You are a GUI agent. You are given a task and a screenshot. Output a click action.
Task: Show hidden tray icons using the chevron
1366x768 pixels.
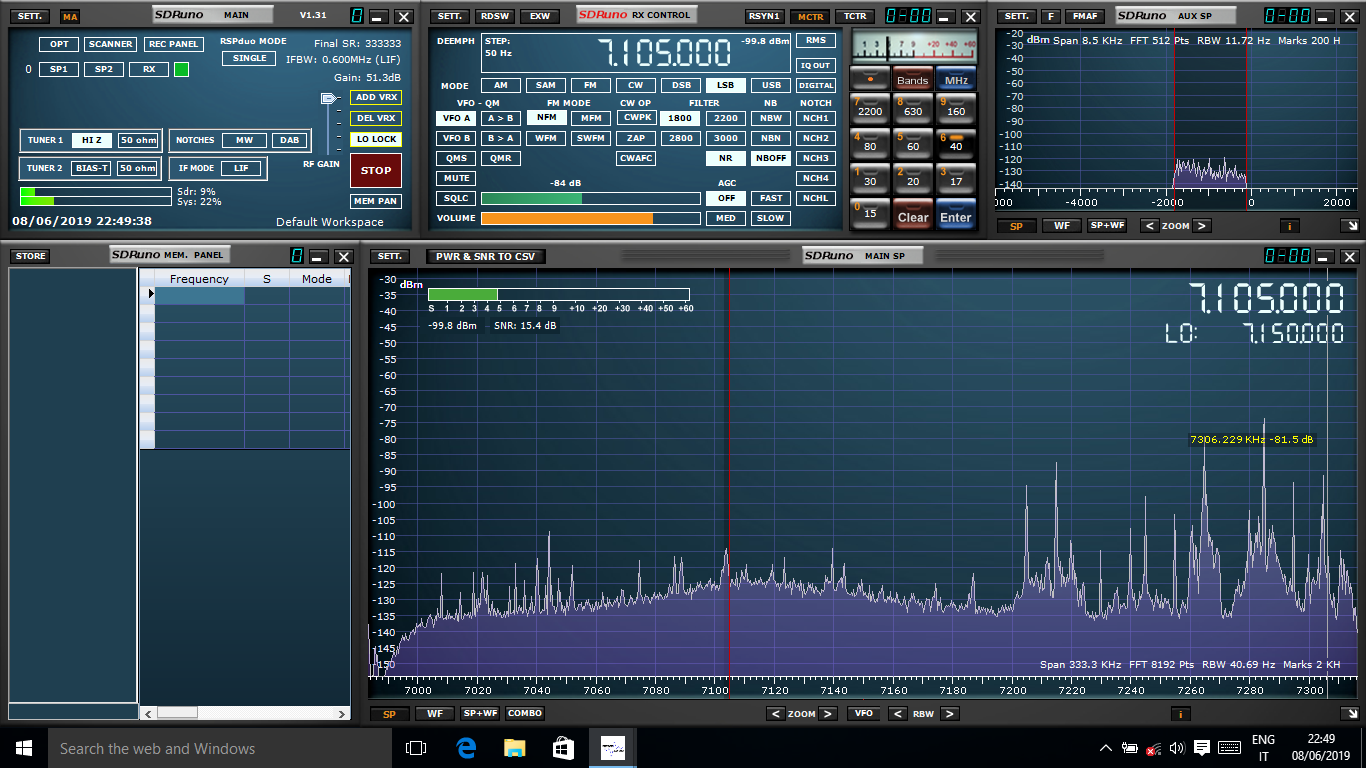1106,748
